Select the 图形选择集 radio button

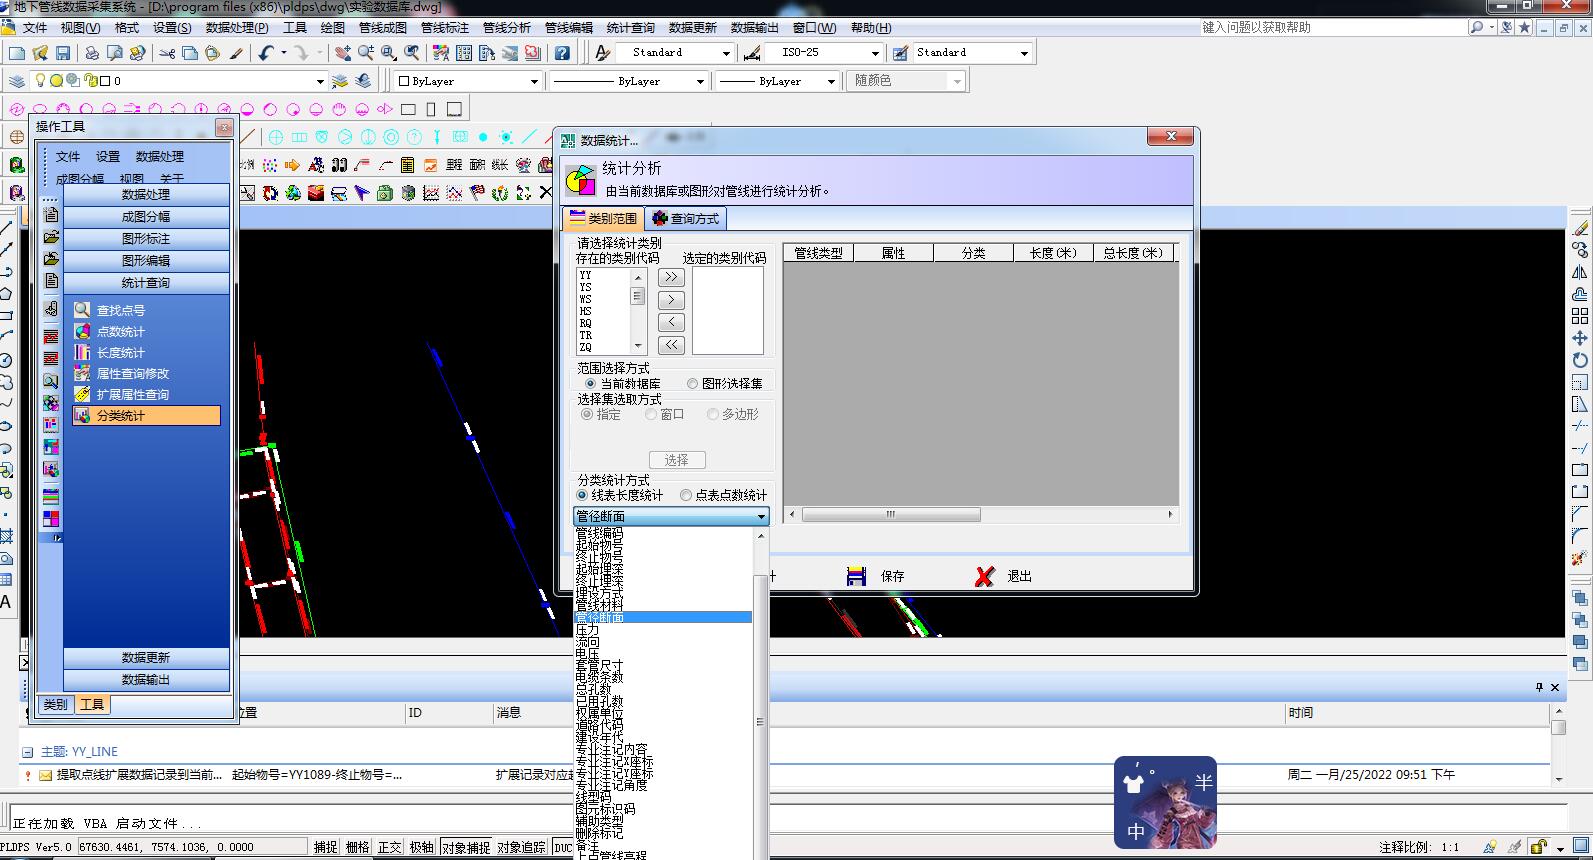692,384
